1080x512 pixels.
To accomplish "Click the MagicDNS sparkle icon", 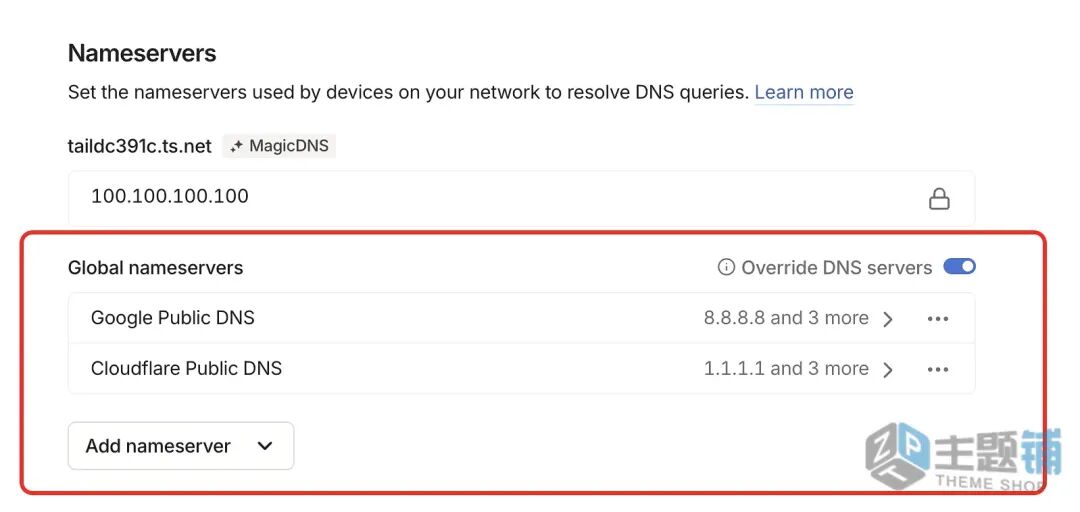I will [x=236, y=146].
